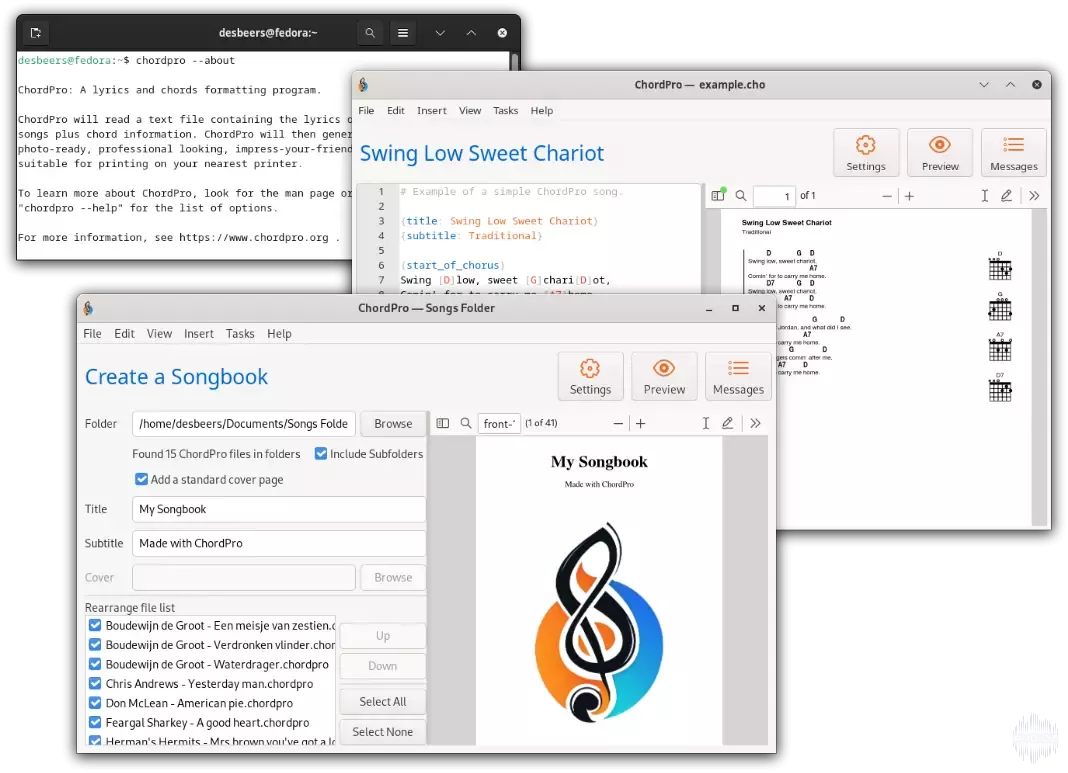Screen dimensions: 1068x773
Task: Open the terminal search icon
Action: click(x=370, y=33)
